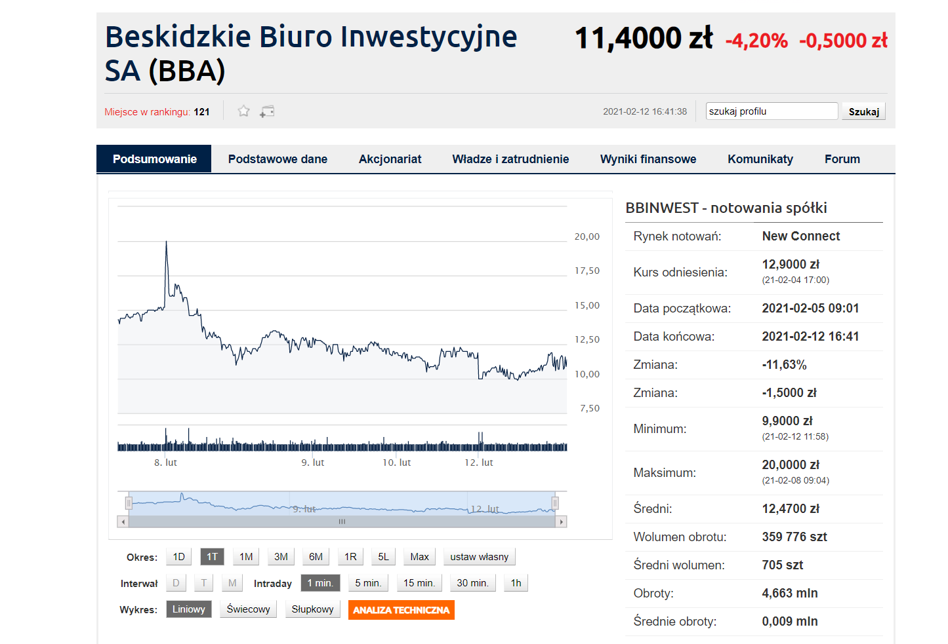
Task: Grab the right range handle of chart navigator
Action: click(x=555, y=503)
